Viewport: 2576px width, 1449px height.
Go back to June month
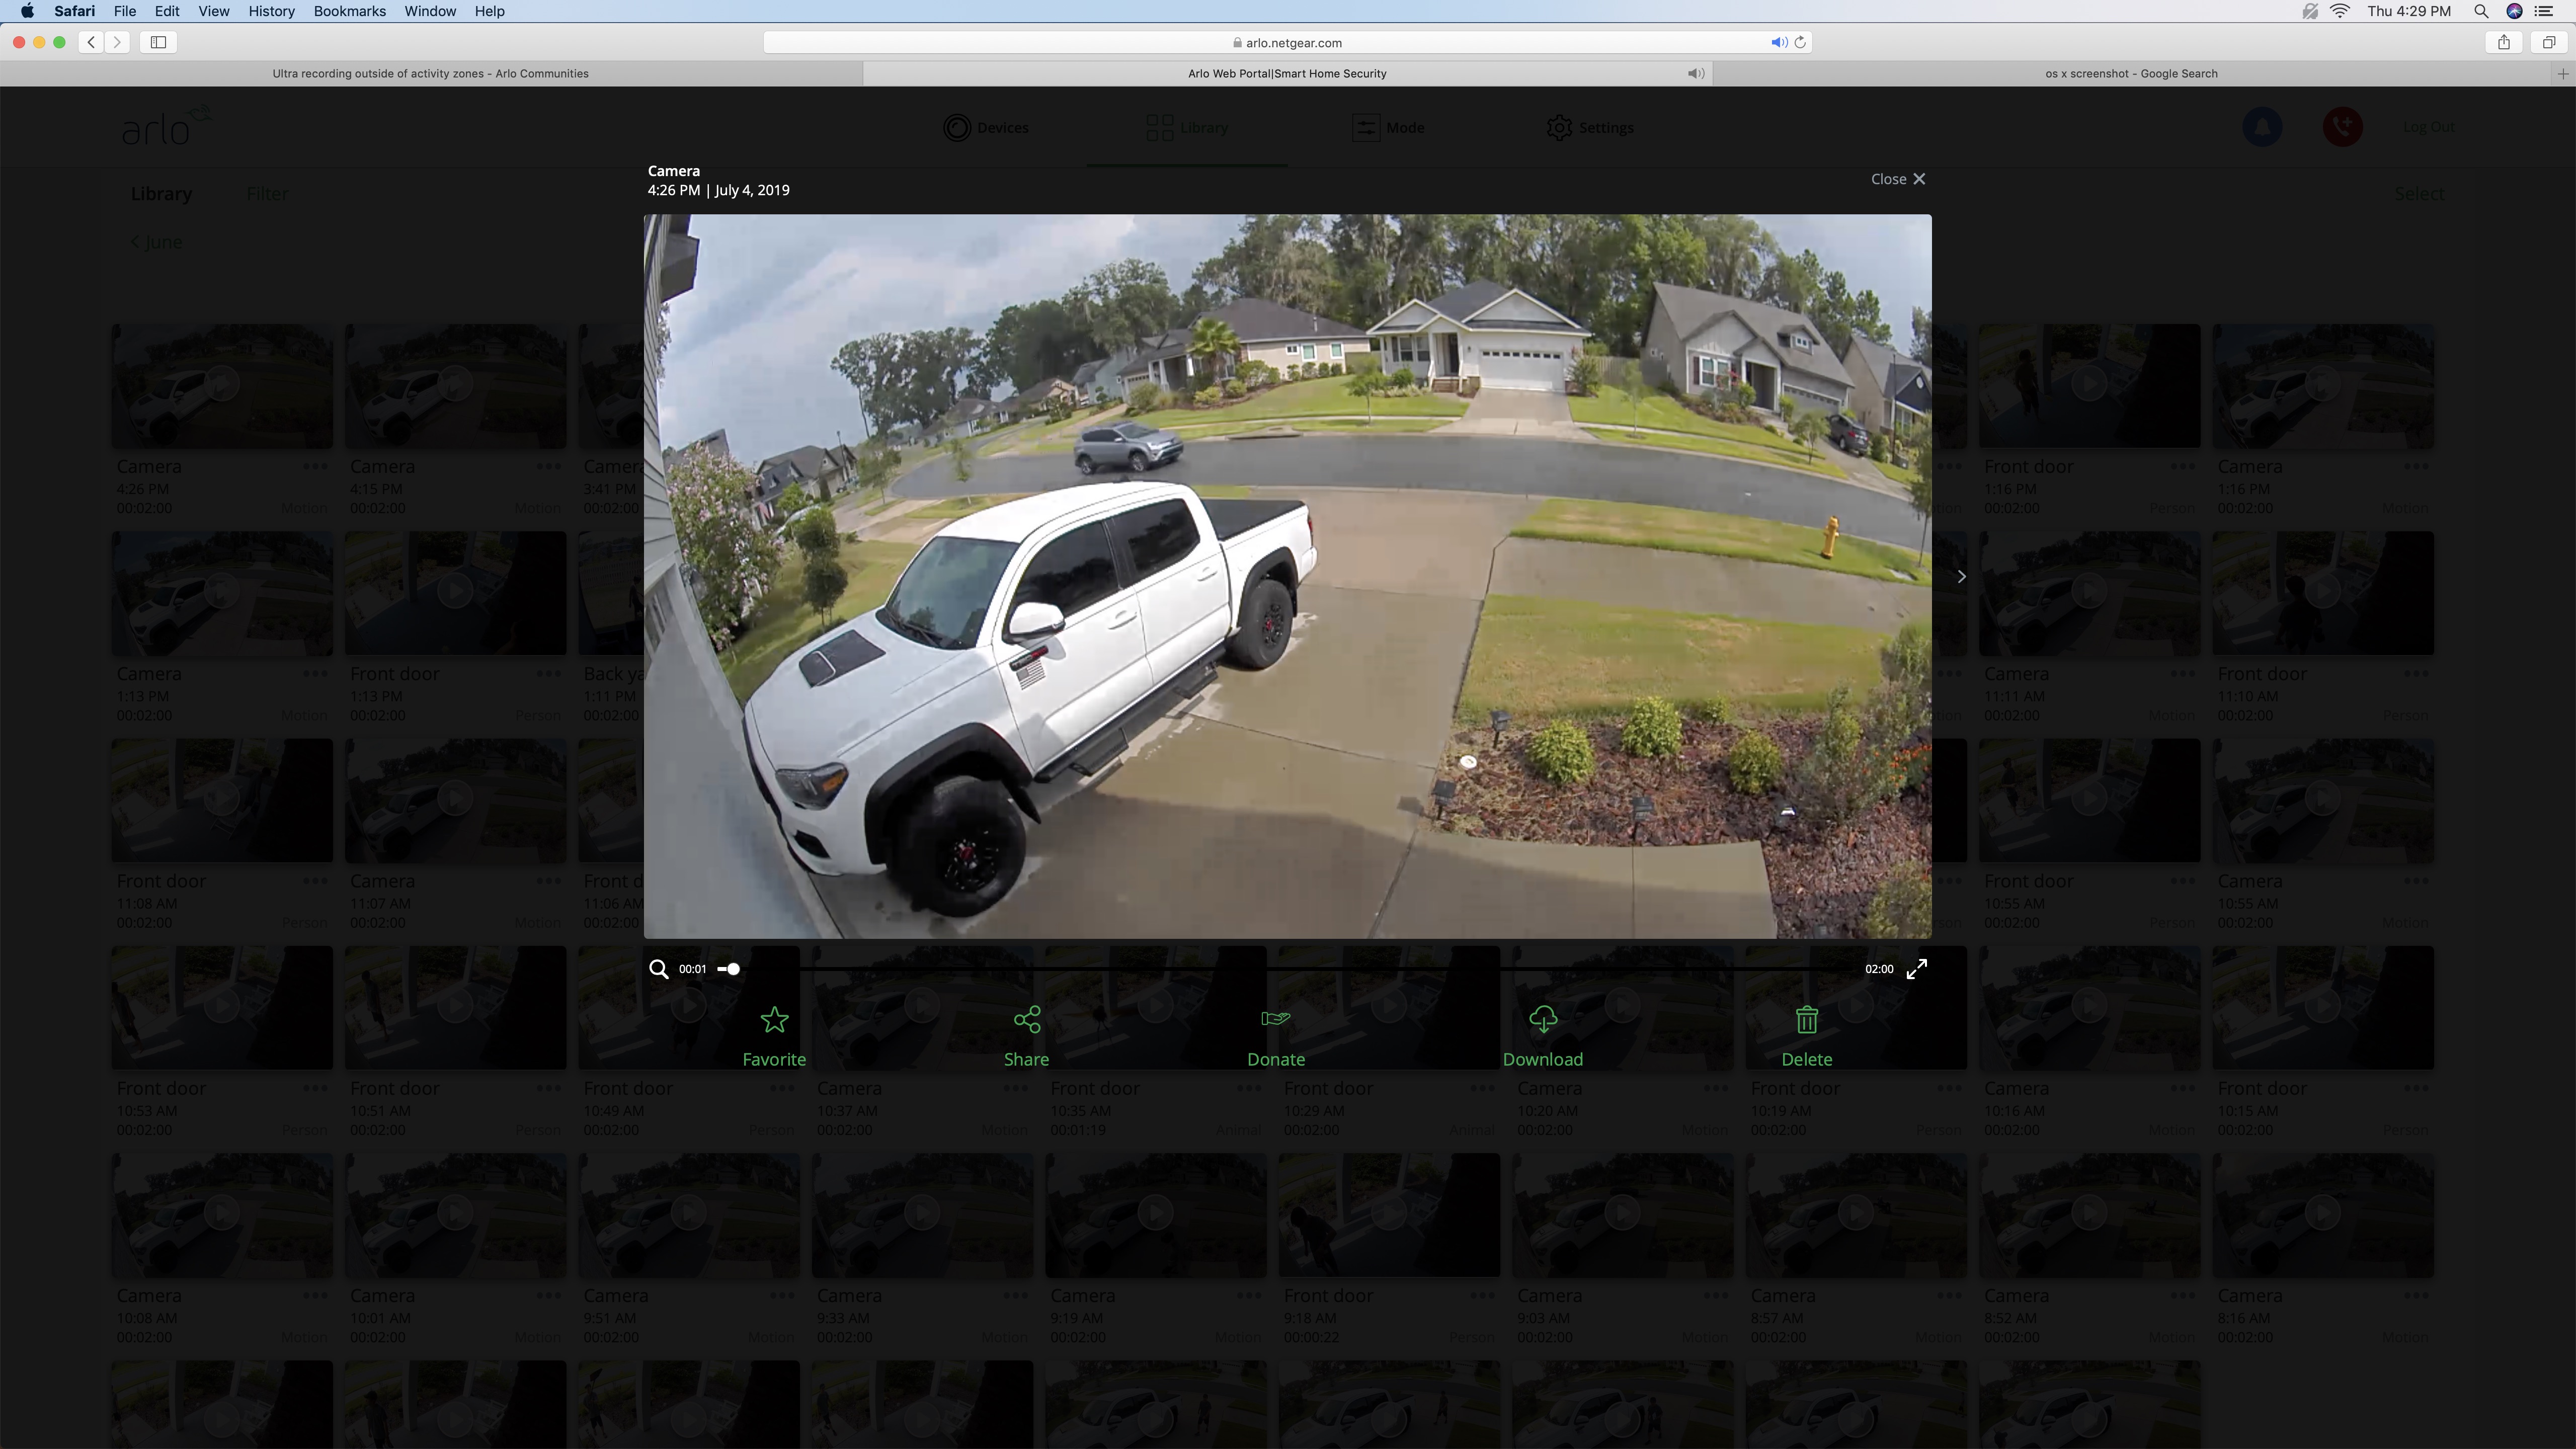point(157,242)
